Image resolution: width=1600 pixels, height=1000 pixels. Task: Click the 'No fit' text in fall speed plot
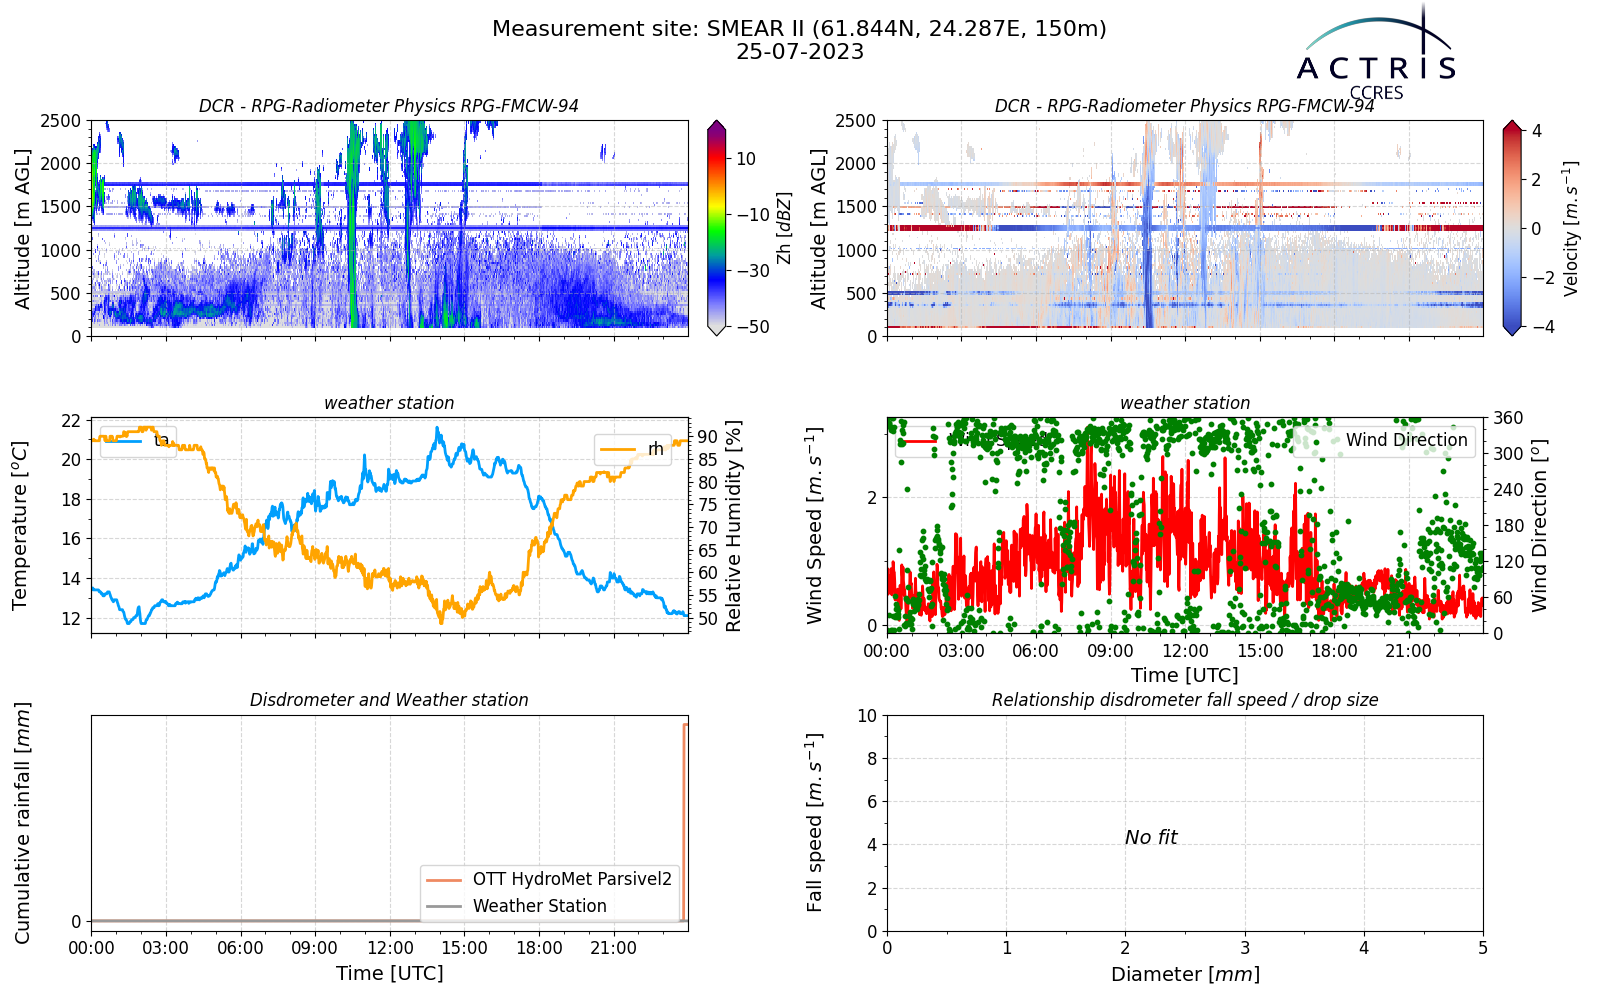[1151, 837]
